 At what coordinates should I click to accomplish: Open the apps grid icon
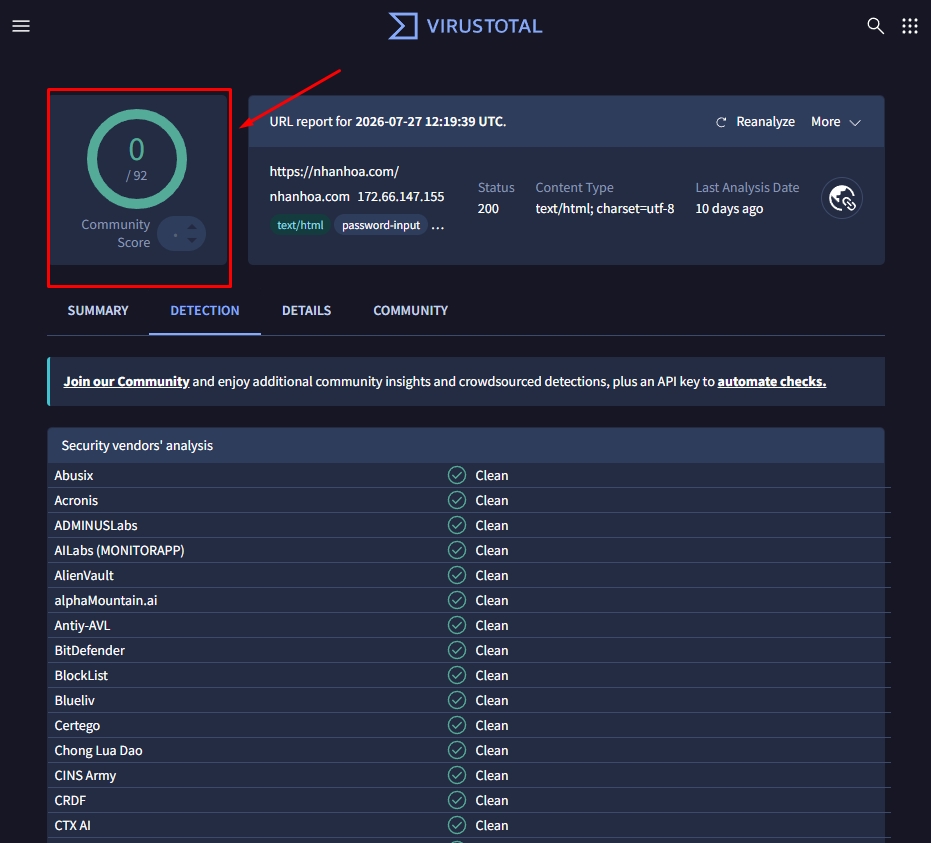(910, 26)
